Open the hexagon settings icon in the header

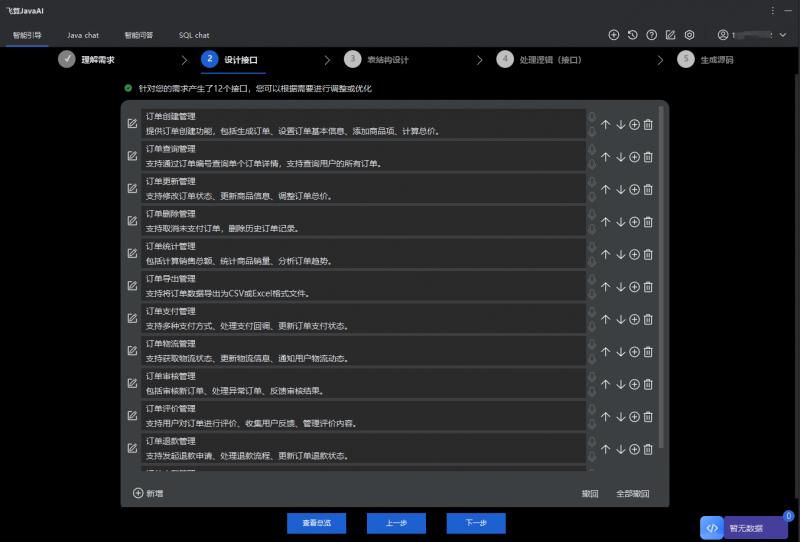coord(689,35)
